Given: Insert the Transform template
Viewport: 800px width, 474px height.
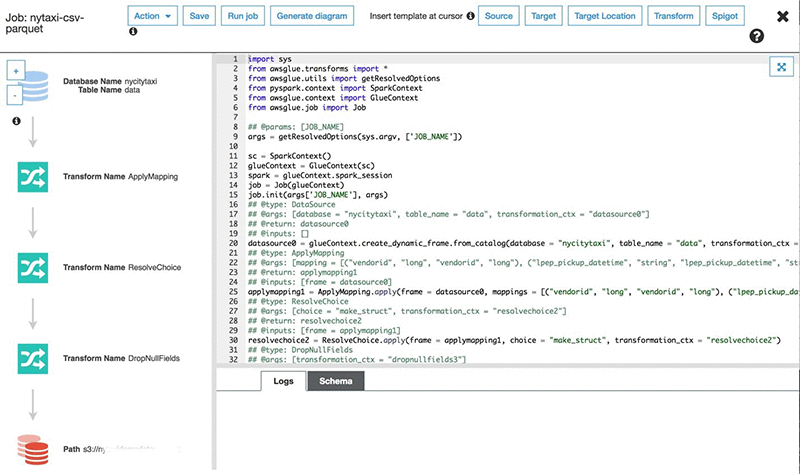Looking at the screenshot, I should coord(673,16).
